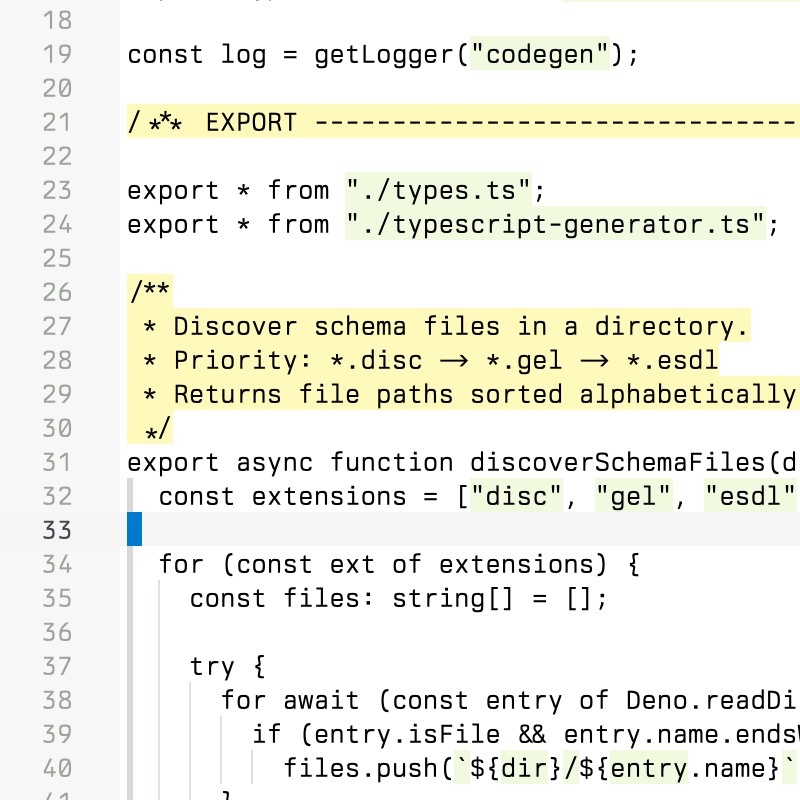Click the discoverSchemaFiles function name
The height and width of the screenshot is (800, 800).
[617, 462]
